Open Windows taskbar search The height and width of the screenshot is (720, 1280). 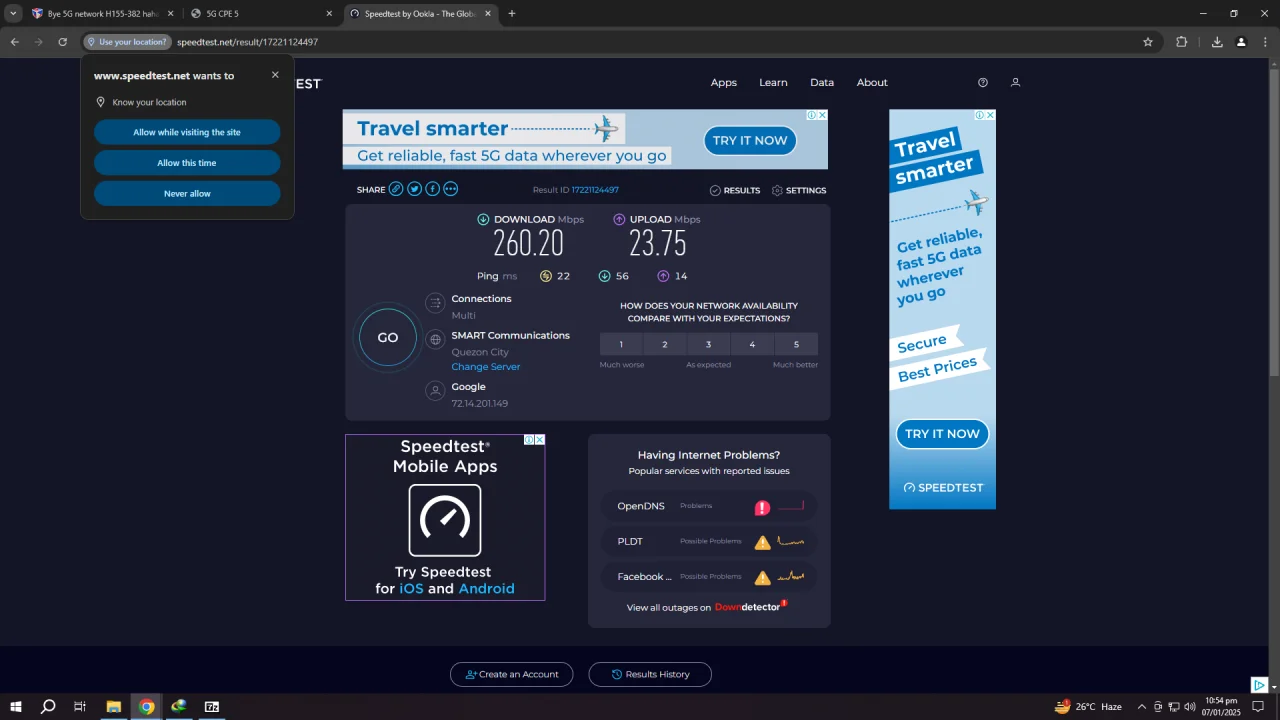click(x=48, y=707)
